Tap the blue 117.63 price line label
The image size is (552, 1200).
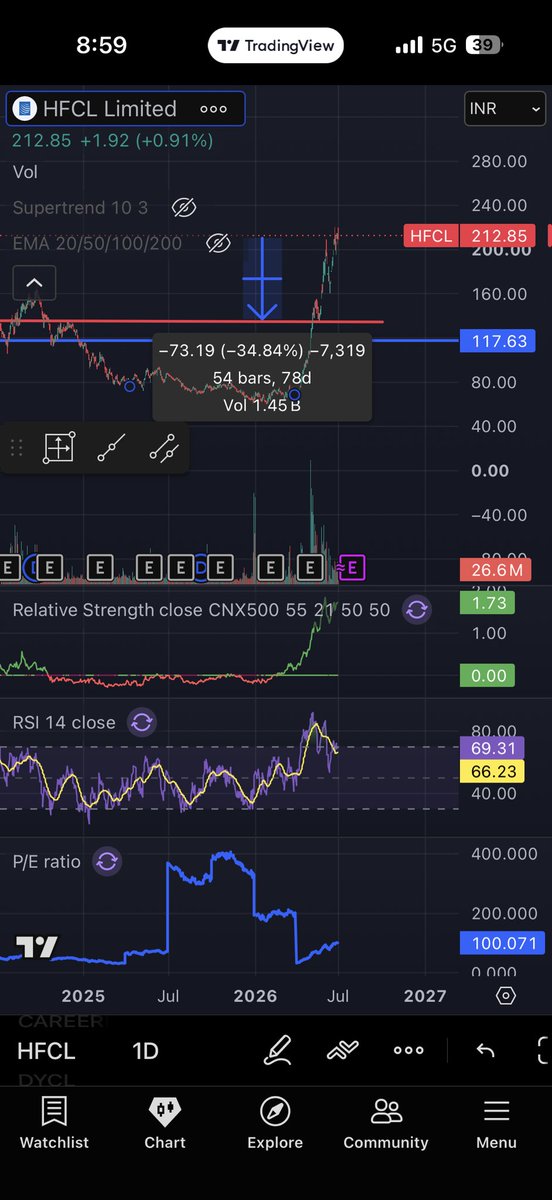[497, 342]
